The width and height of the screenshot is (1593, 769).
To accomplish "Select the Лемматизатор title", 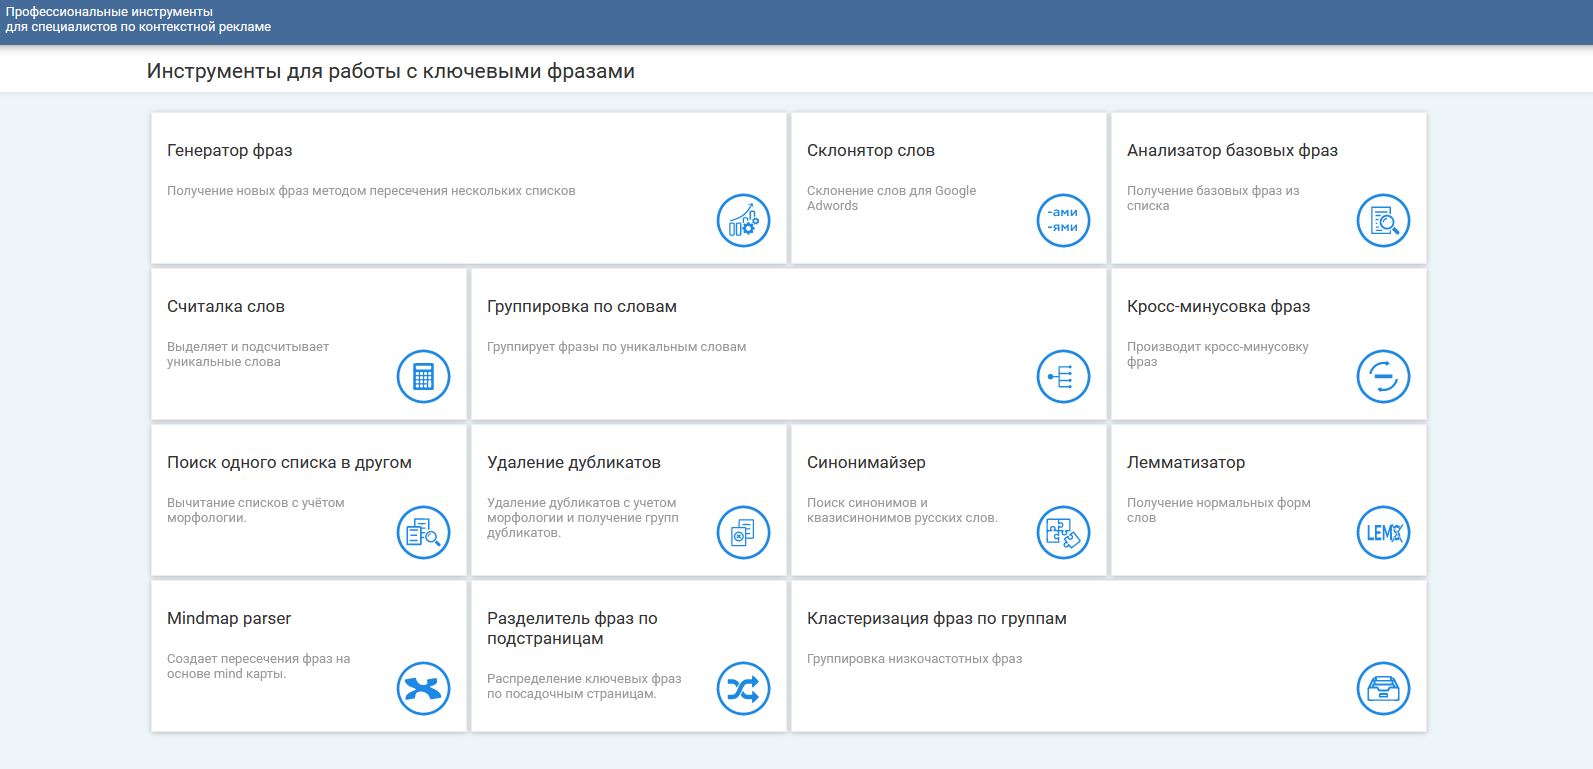I will pyautogui.click(x=1185, y=463).
